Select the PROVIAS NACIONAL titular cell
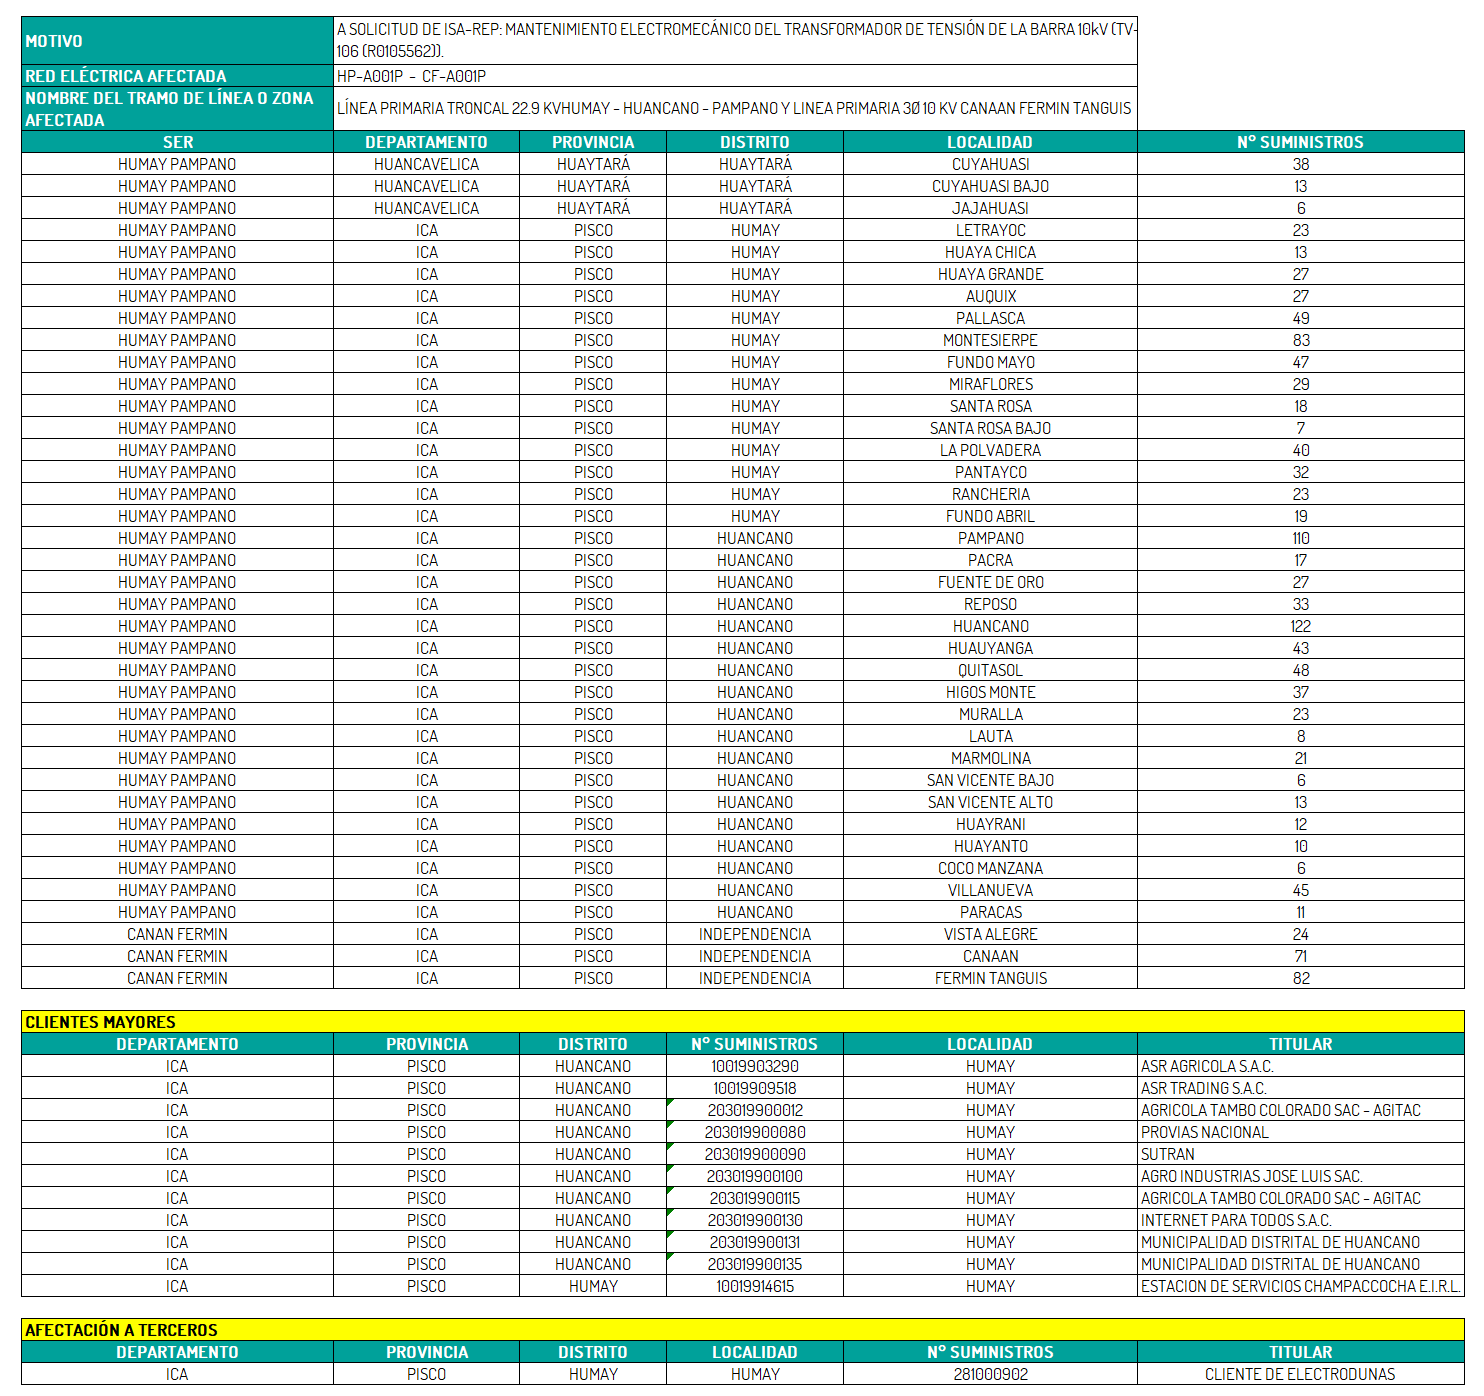1484x1396 pixels. [1300, 1132]
